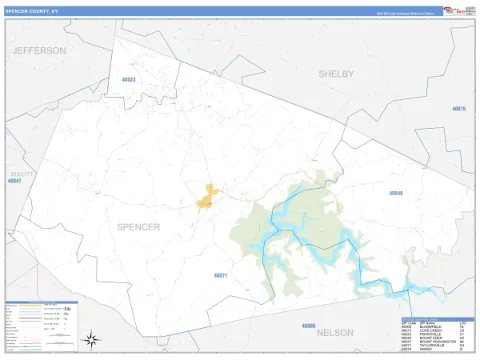Click ZIP code label 40046
The image size is (480, 360).
396,193
